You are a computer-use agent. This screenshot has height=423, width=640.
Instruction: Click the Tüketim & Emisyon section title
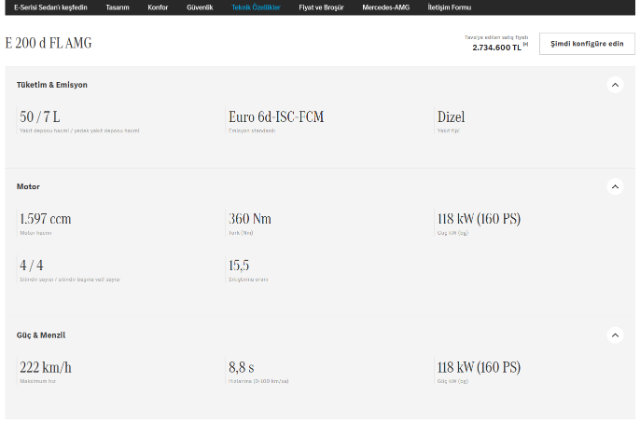[52, 85]
